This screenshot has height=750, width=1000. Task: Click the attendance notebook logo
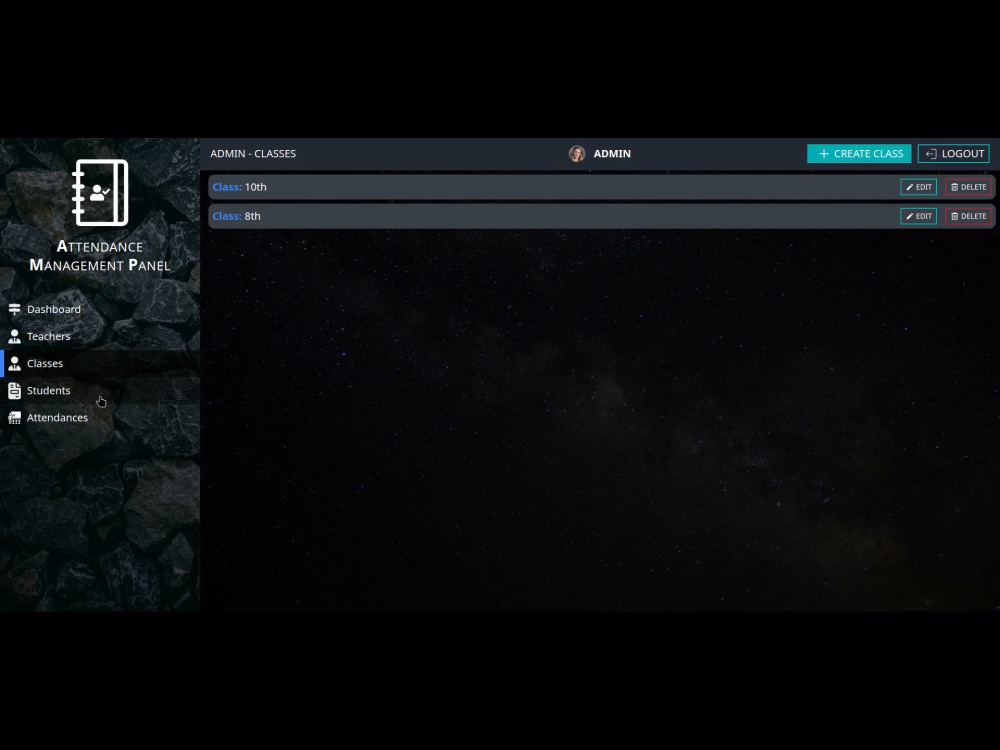(x=100, y=193)
